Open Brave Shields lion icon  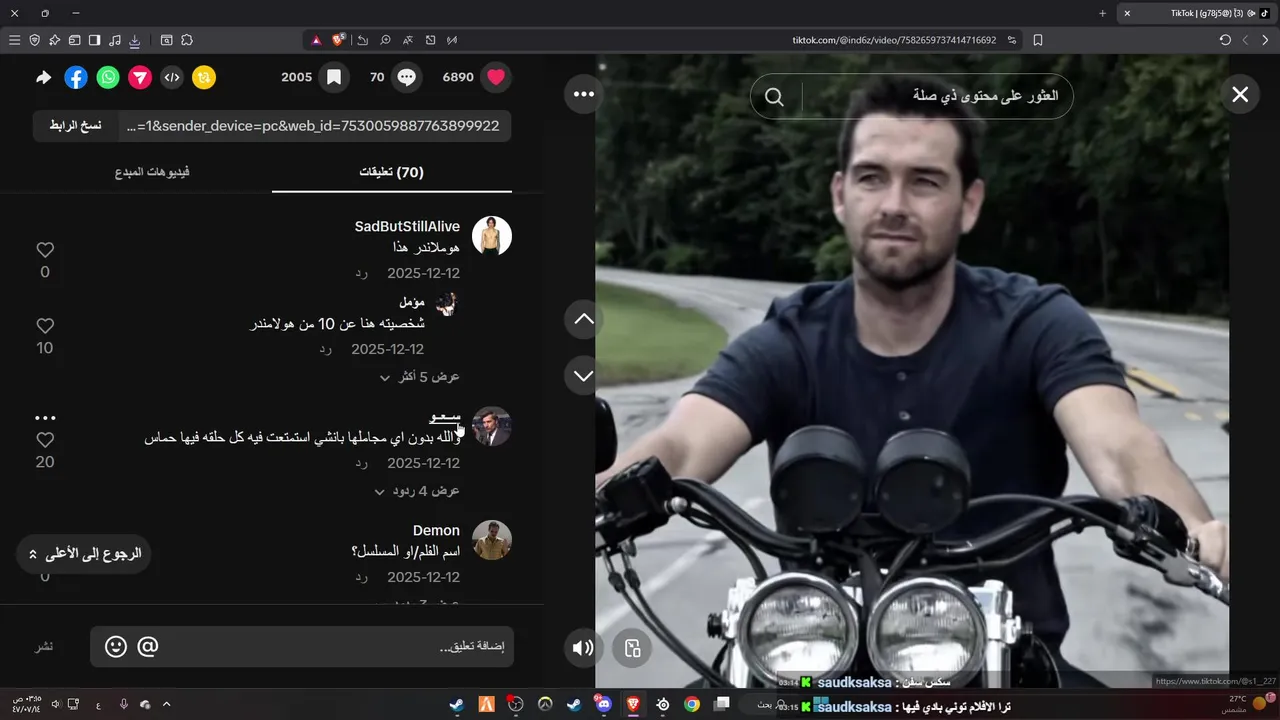(339, 40)
